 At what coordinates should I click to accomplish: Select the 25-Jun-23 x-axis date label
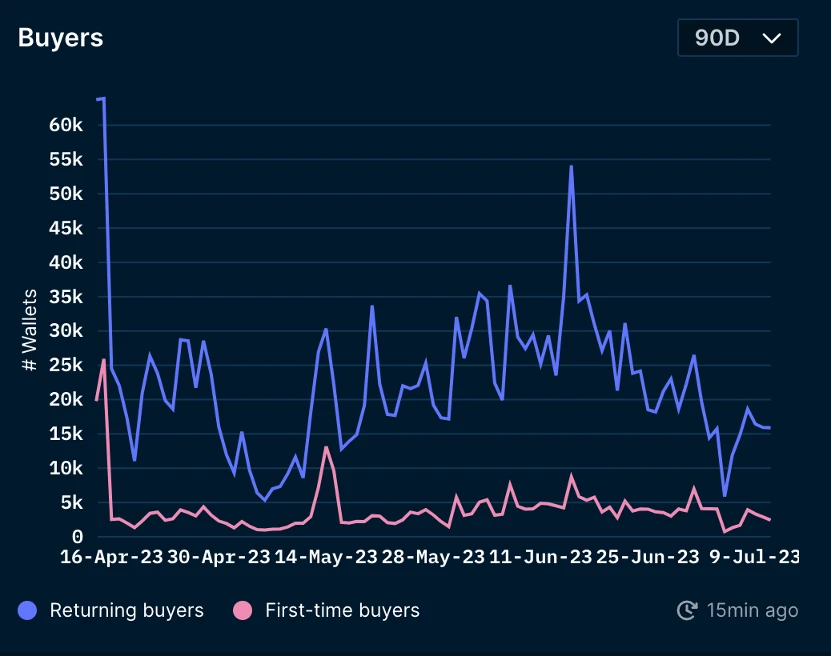point(647,557)
